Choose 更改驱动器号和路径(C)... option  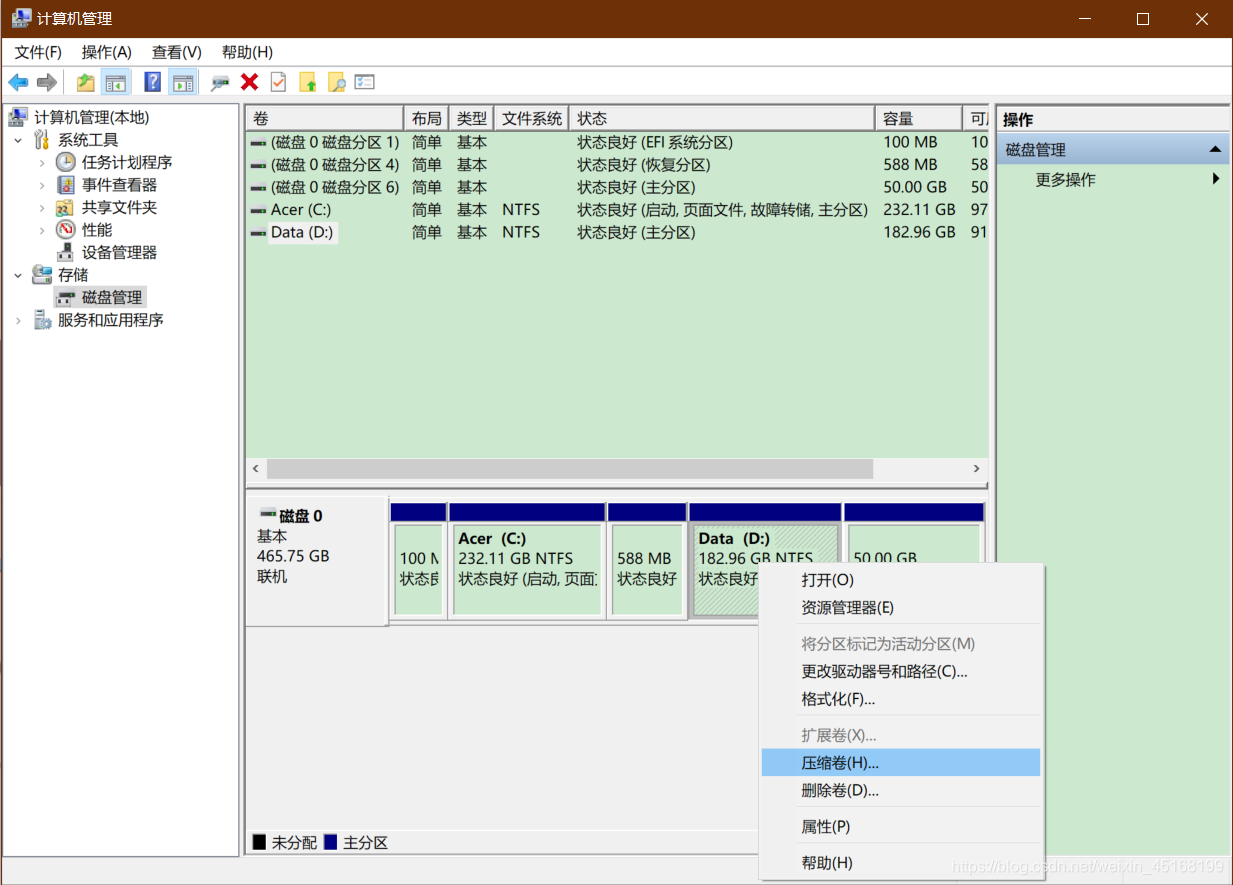coord(900,672)
